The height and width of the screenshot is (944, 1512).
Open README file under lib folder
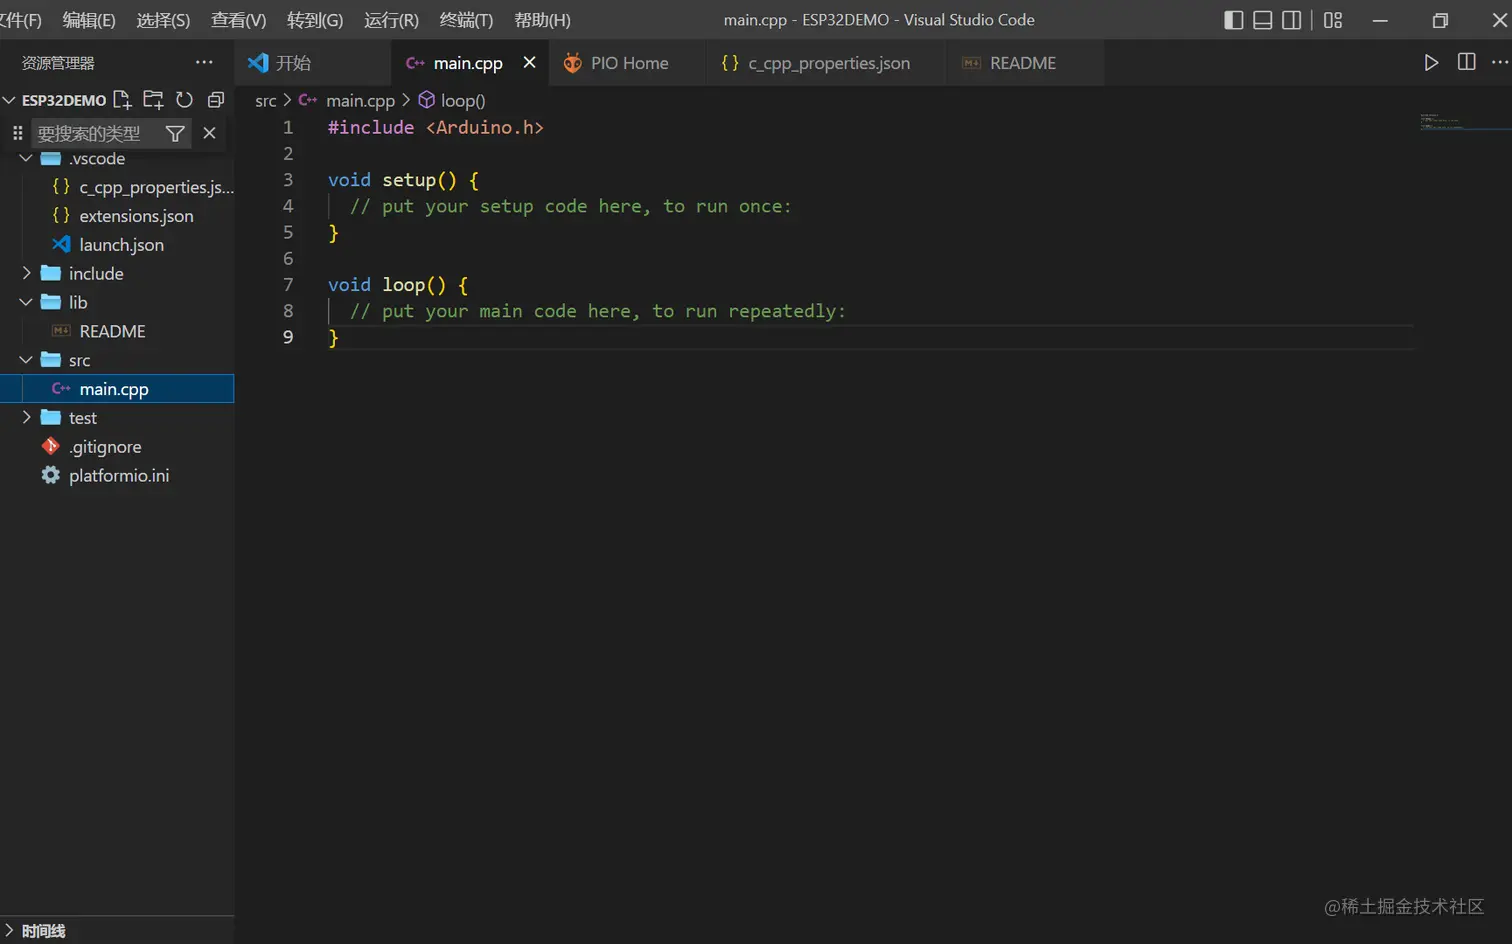tap(117, 331)
